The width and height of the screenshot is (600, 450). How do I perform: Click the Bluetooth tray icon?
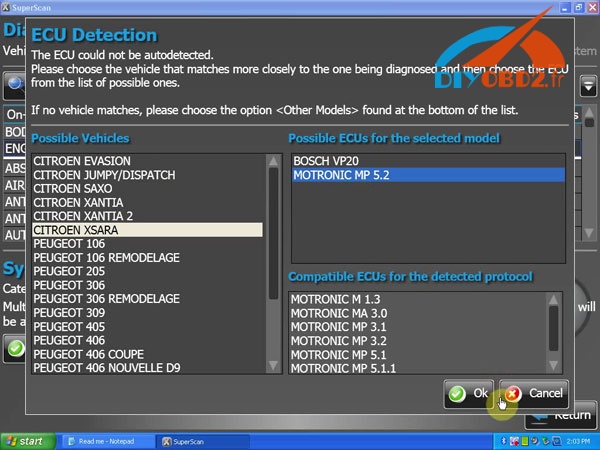[x=504, y=442]
